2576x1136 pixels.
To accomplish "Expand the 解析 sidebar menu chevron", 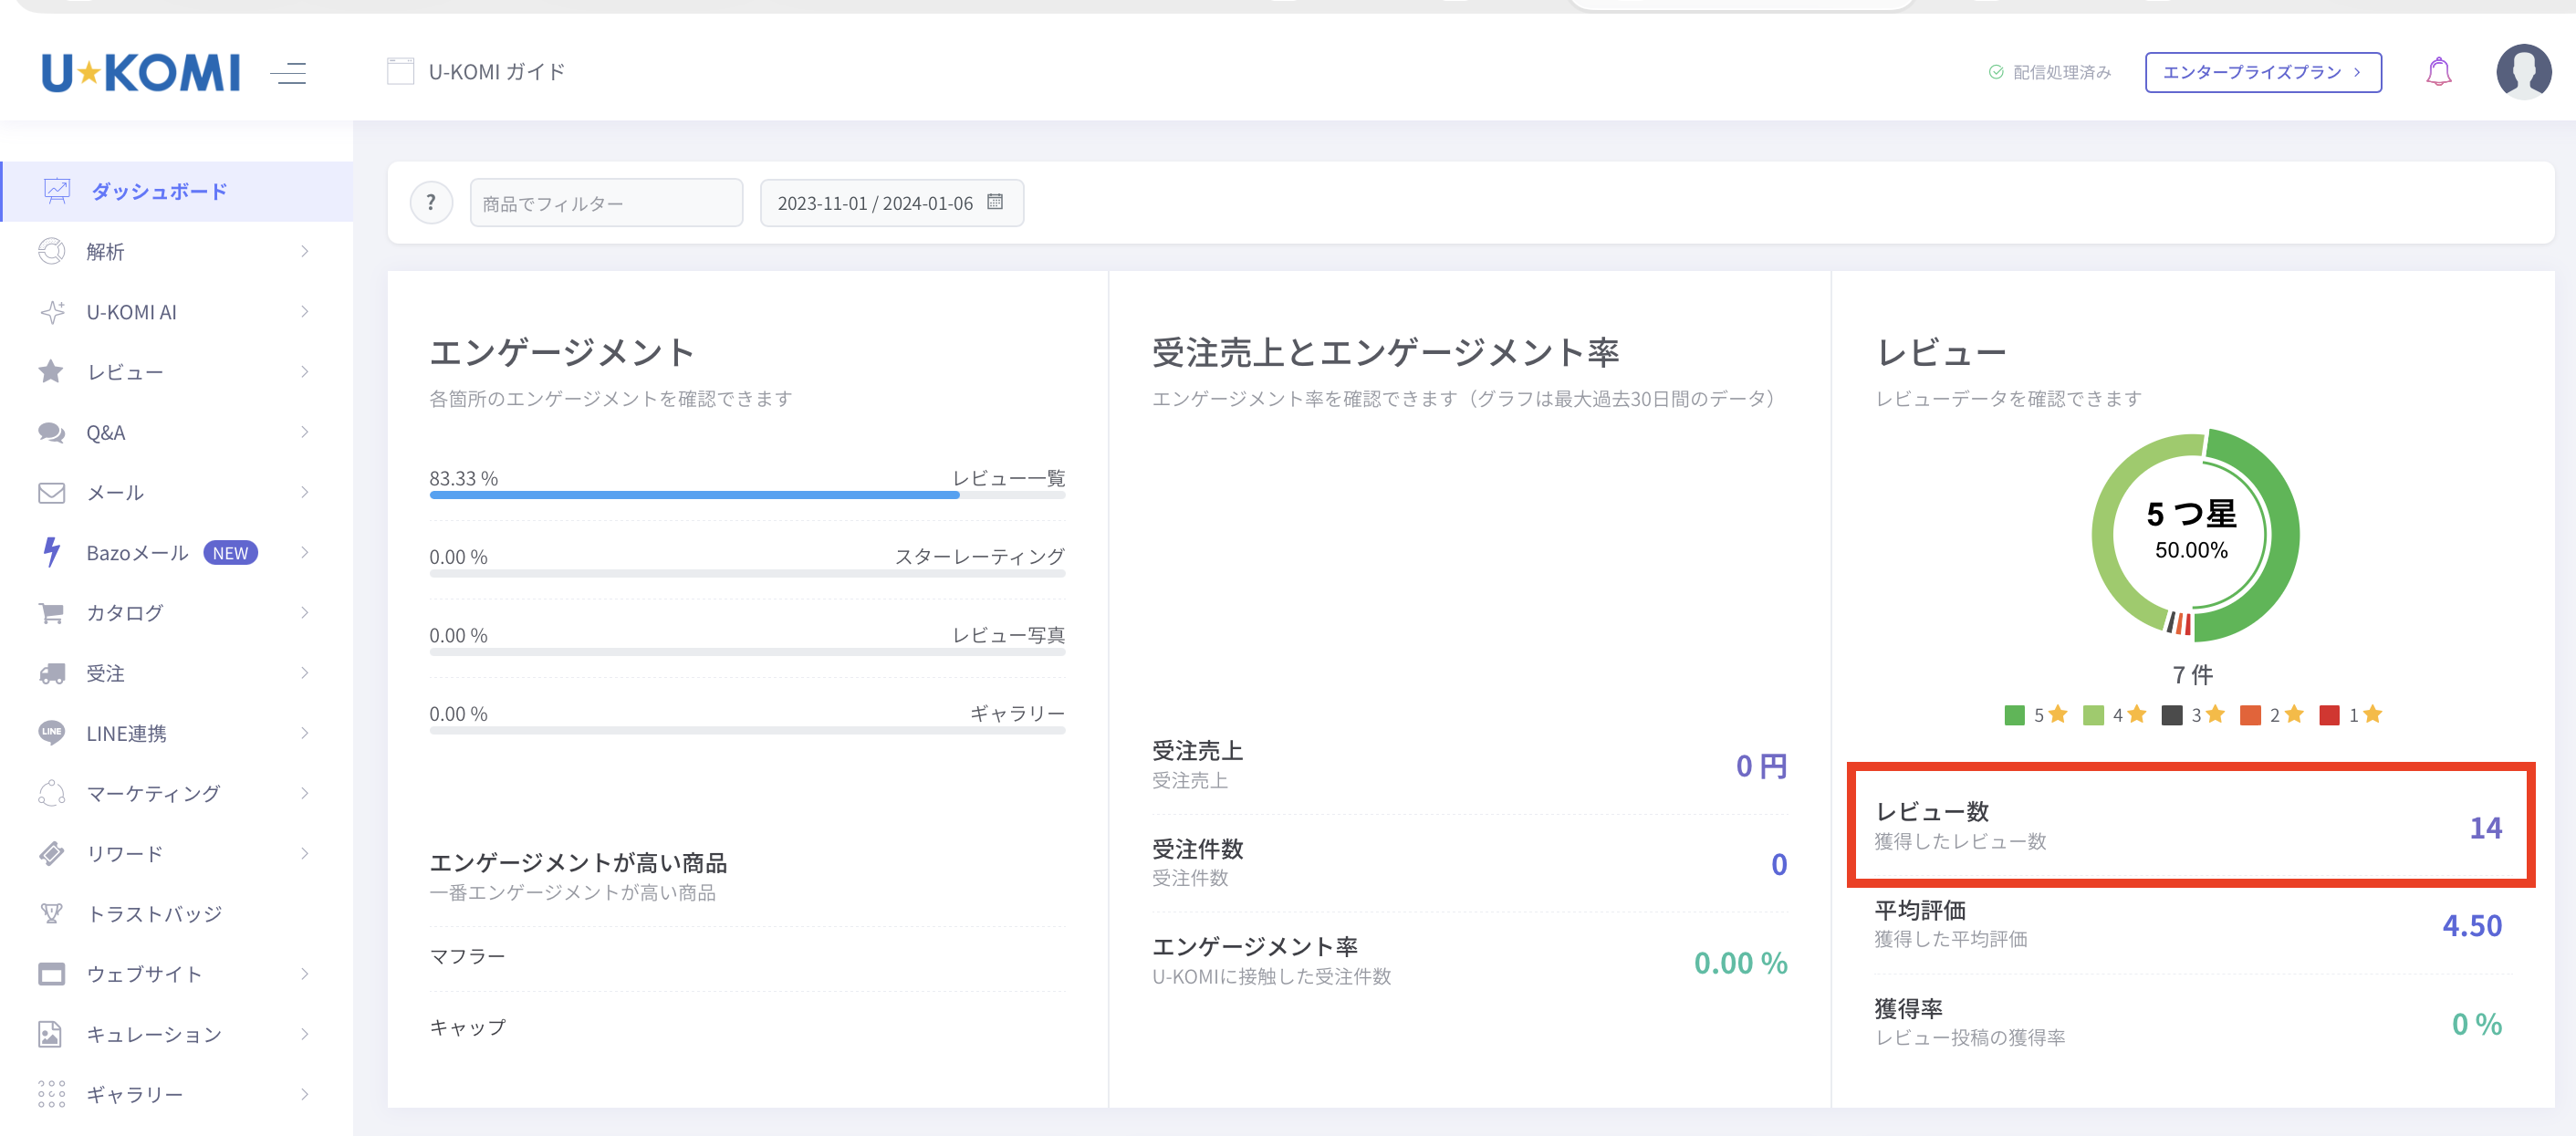I will tap(304, 251).
